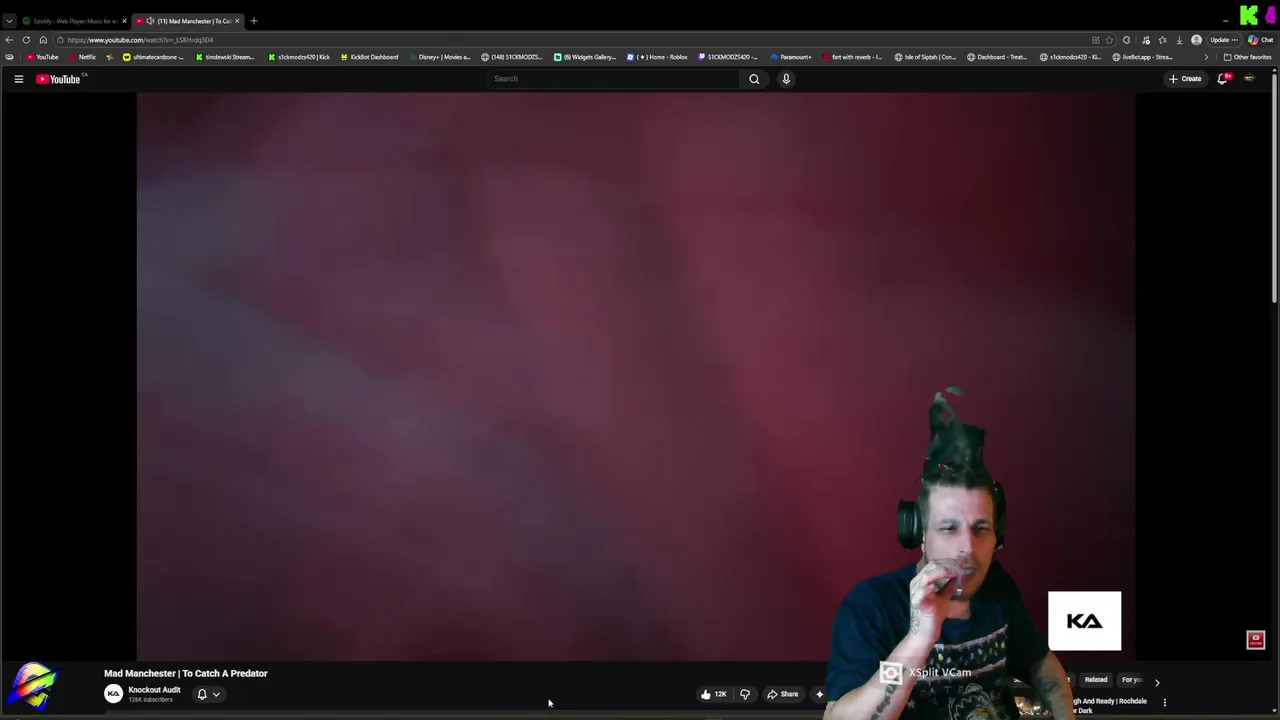Open the Create menu
1280x720 pixels.
(x=1185, y=79)
